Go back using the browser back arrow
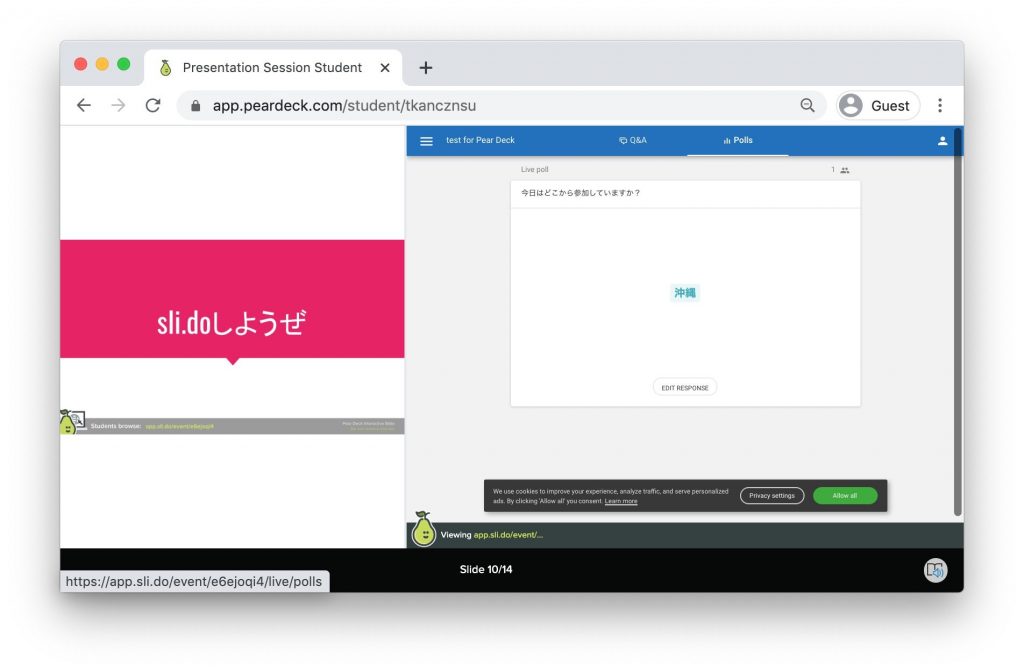This screenshot has height=672, width=1024. click(84, 105)
